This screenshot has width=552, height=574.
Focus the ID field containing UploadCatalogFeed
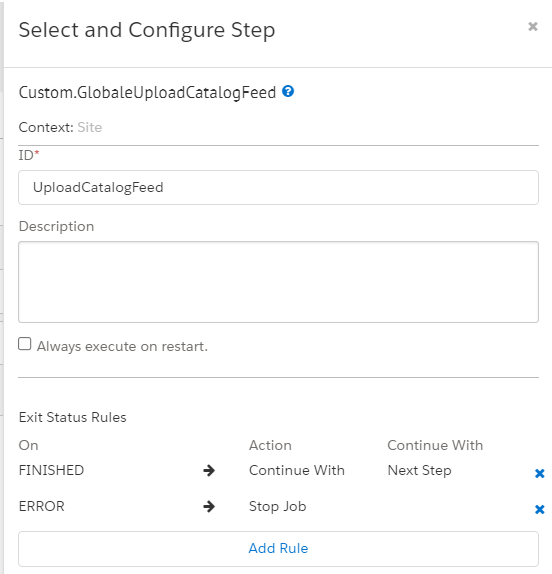pos(278,187)
